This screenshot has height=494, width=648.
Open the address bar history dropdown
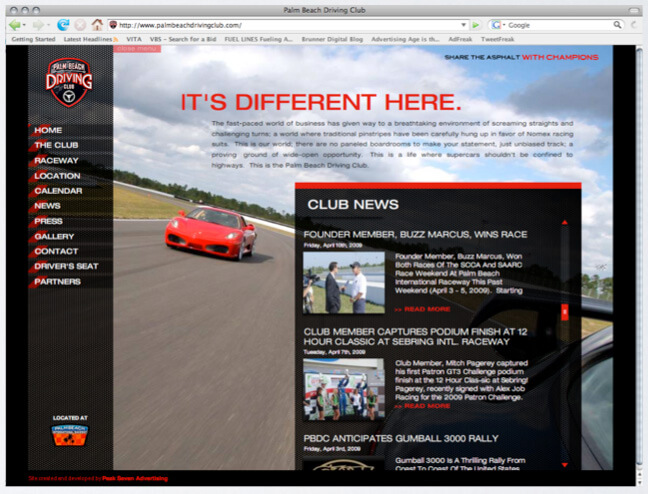pyautogui.click(x=463, y=25)
